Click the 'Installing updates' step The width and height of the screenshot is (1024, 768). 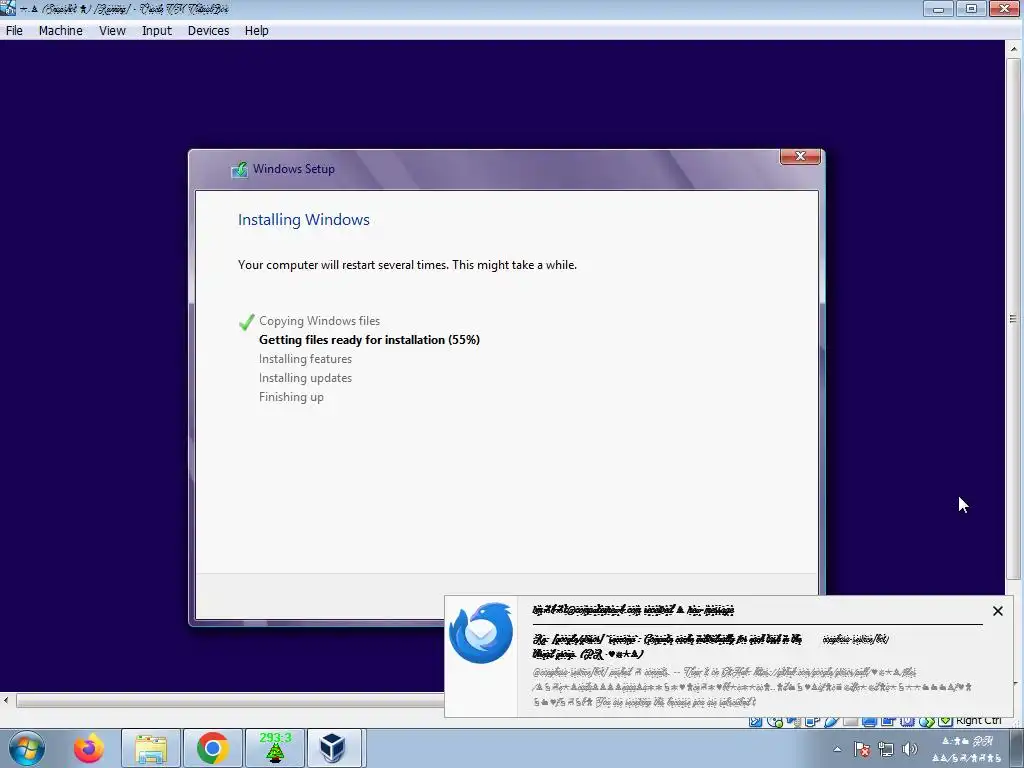pyautogui.click(x=305, y=378)
